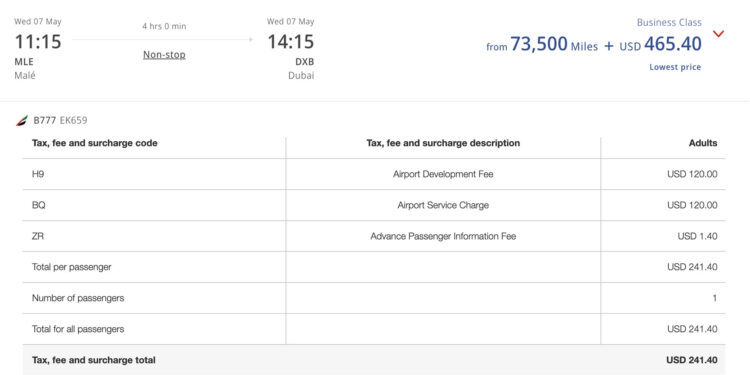
Task: Click the Lowest price label
Action: point(675,67)
